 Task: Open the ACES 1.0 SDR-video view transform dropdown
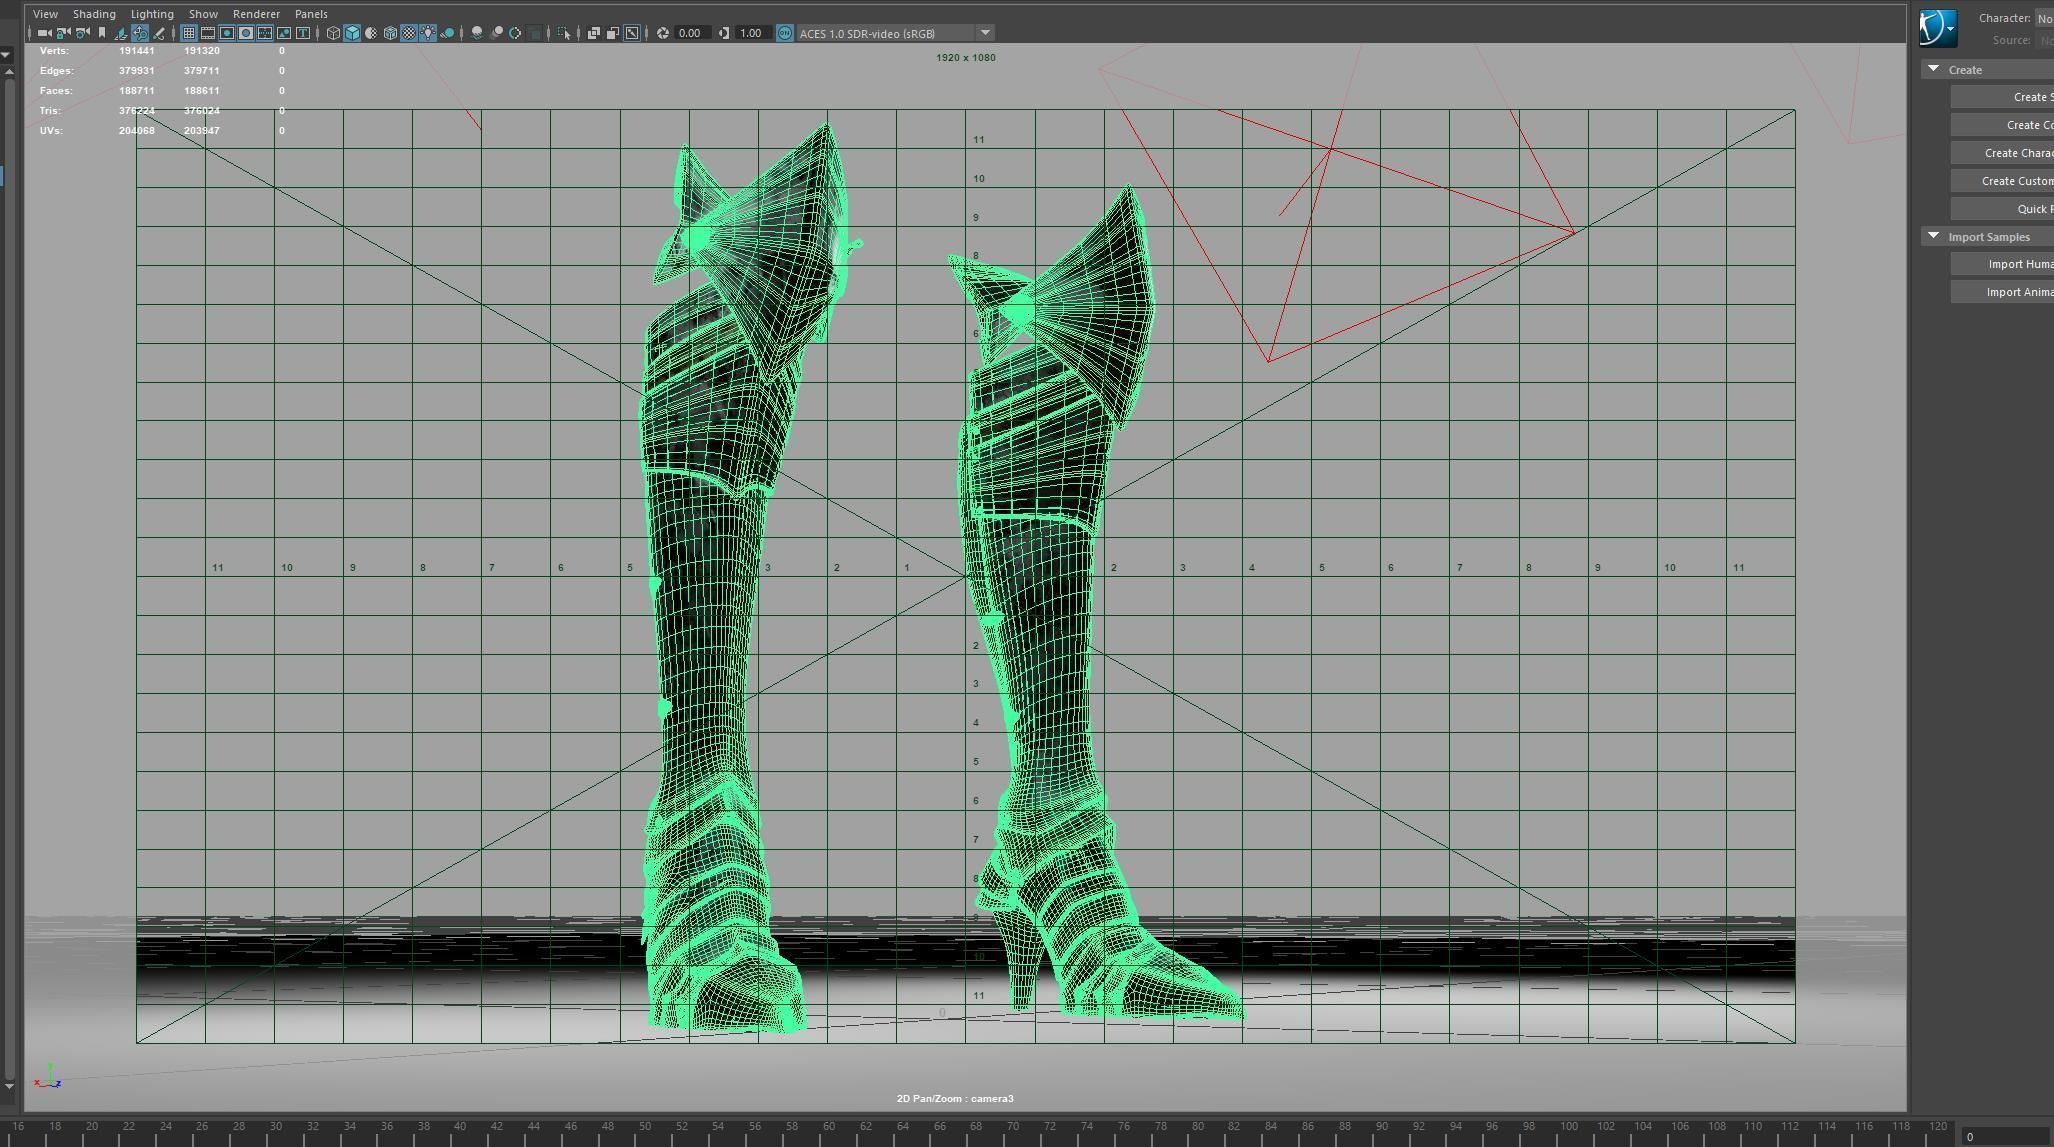(x=986, y=33)
